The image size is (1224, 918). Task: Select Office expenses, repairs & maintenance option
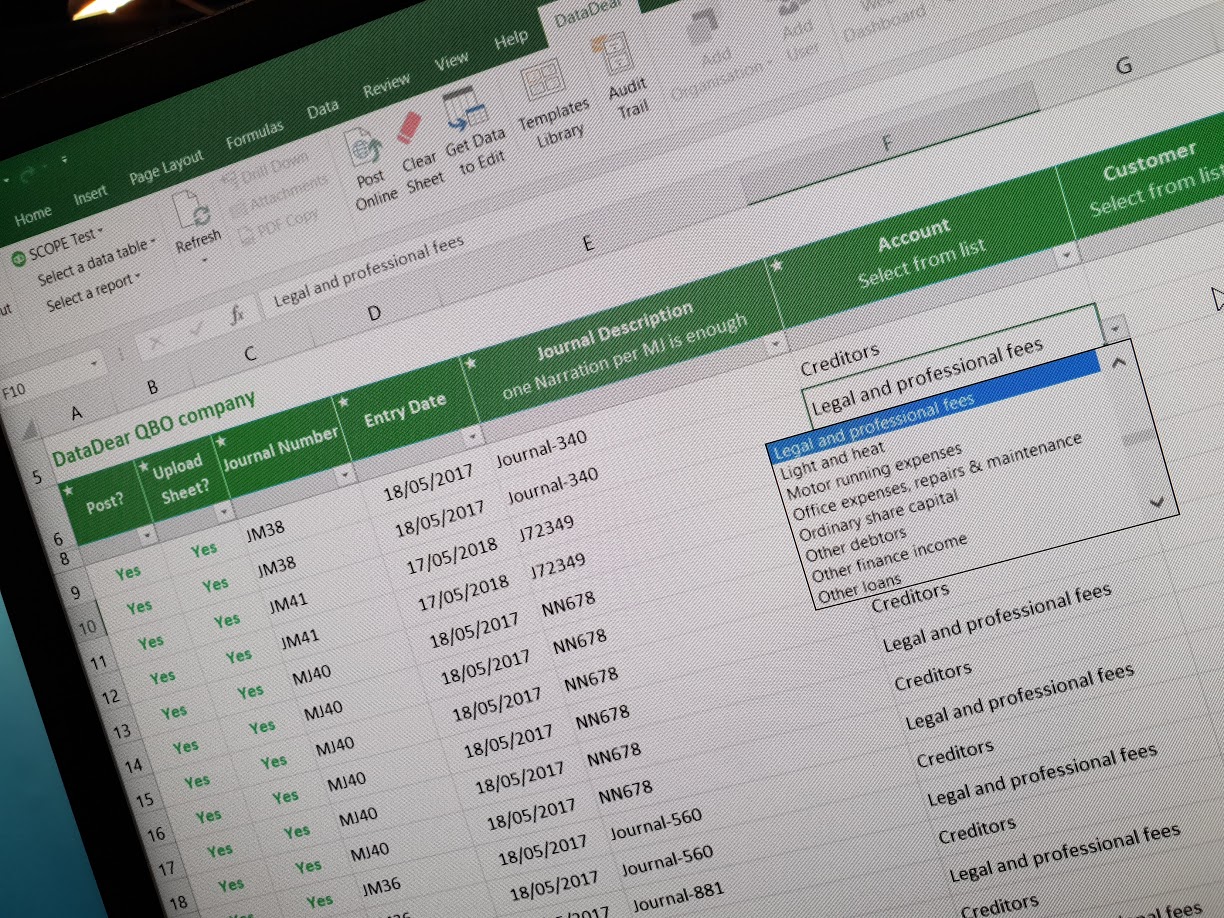click(936, 476)
